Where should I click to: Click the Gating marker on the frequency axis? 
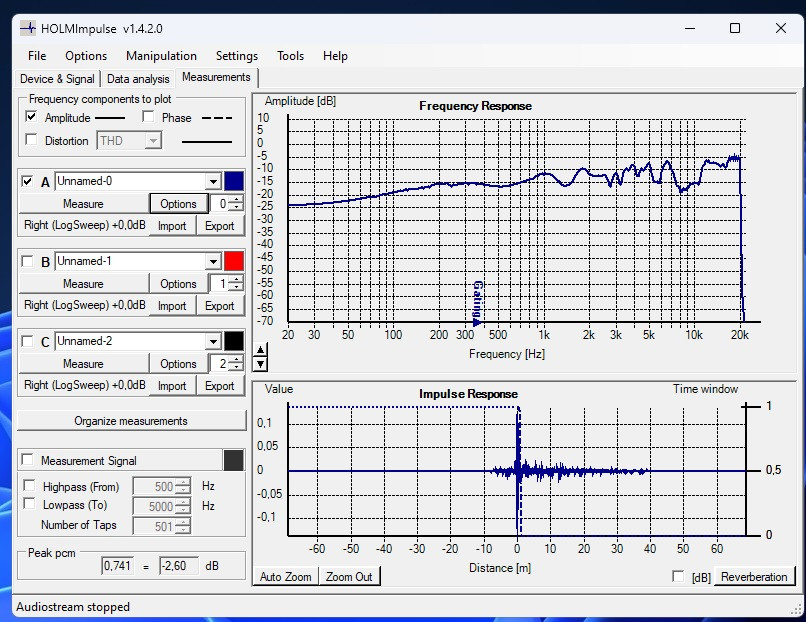click(477, 303)
